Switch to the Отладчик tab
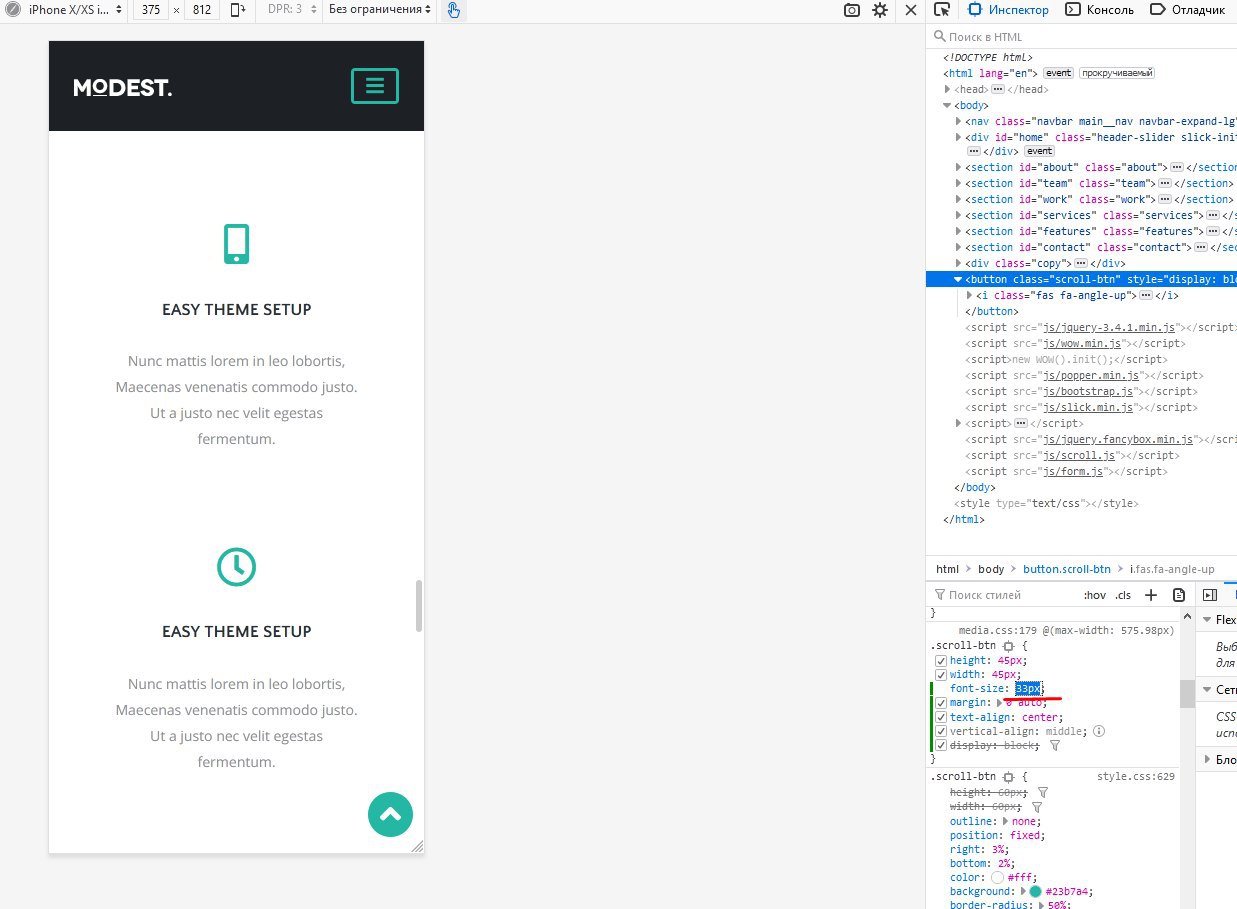1237x909 pixels. pyautogui.click(x=1189, y=10)
